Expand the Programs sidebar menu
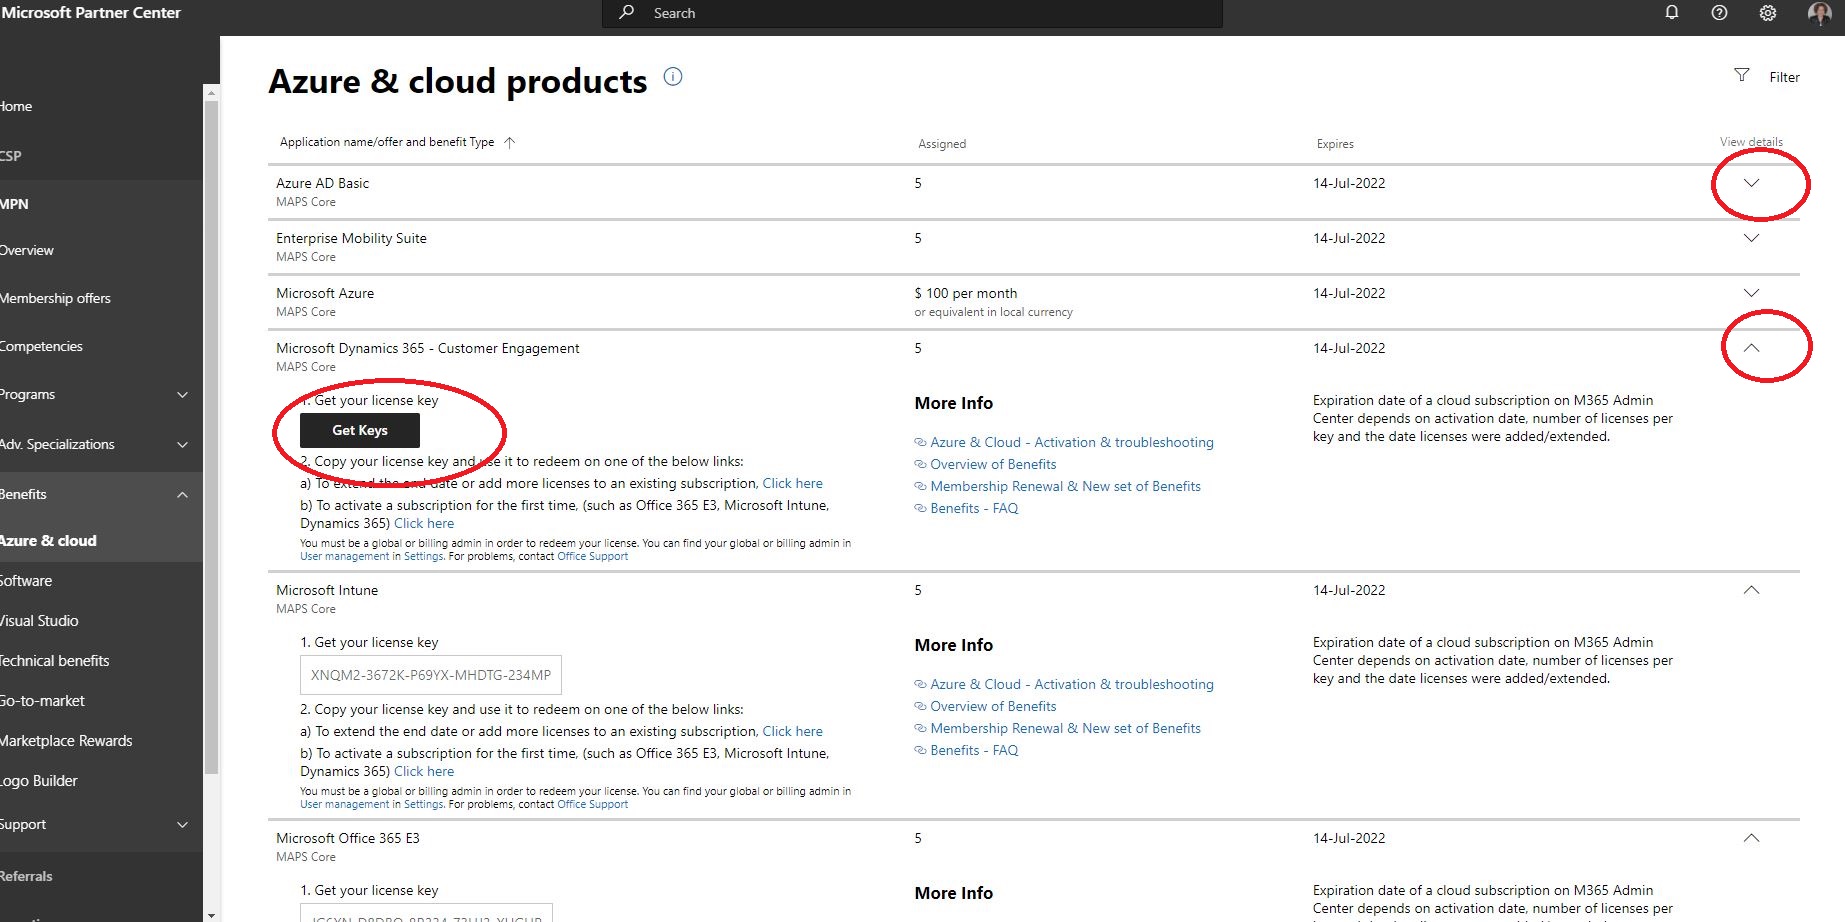 tap(182, 395)
